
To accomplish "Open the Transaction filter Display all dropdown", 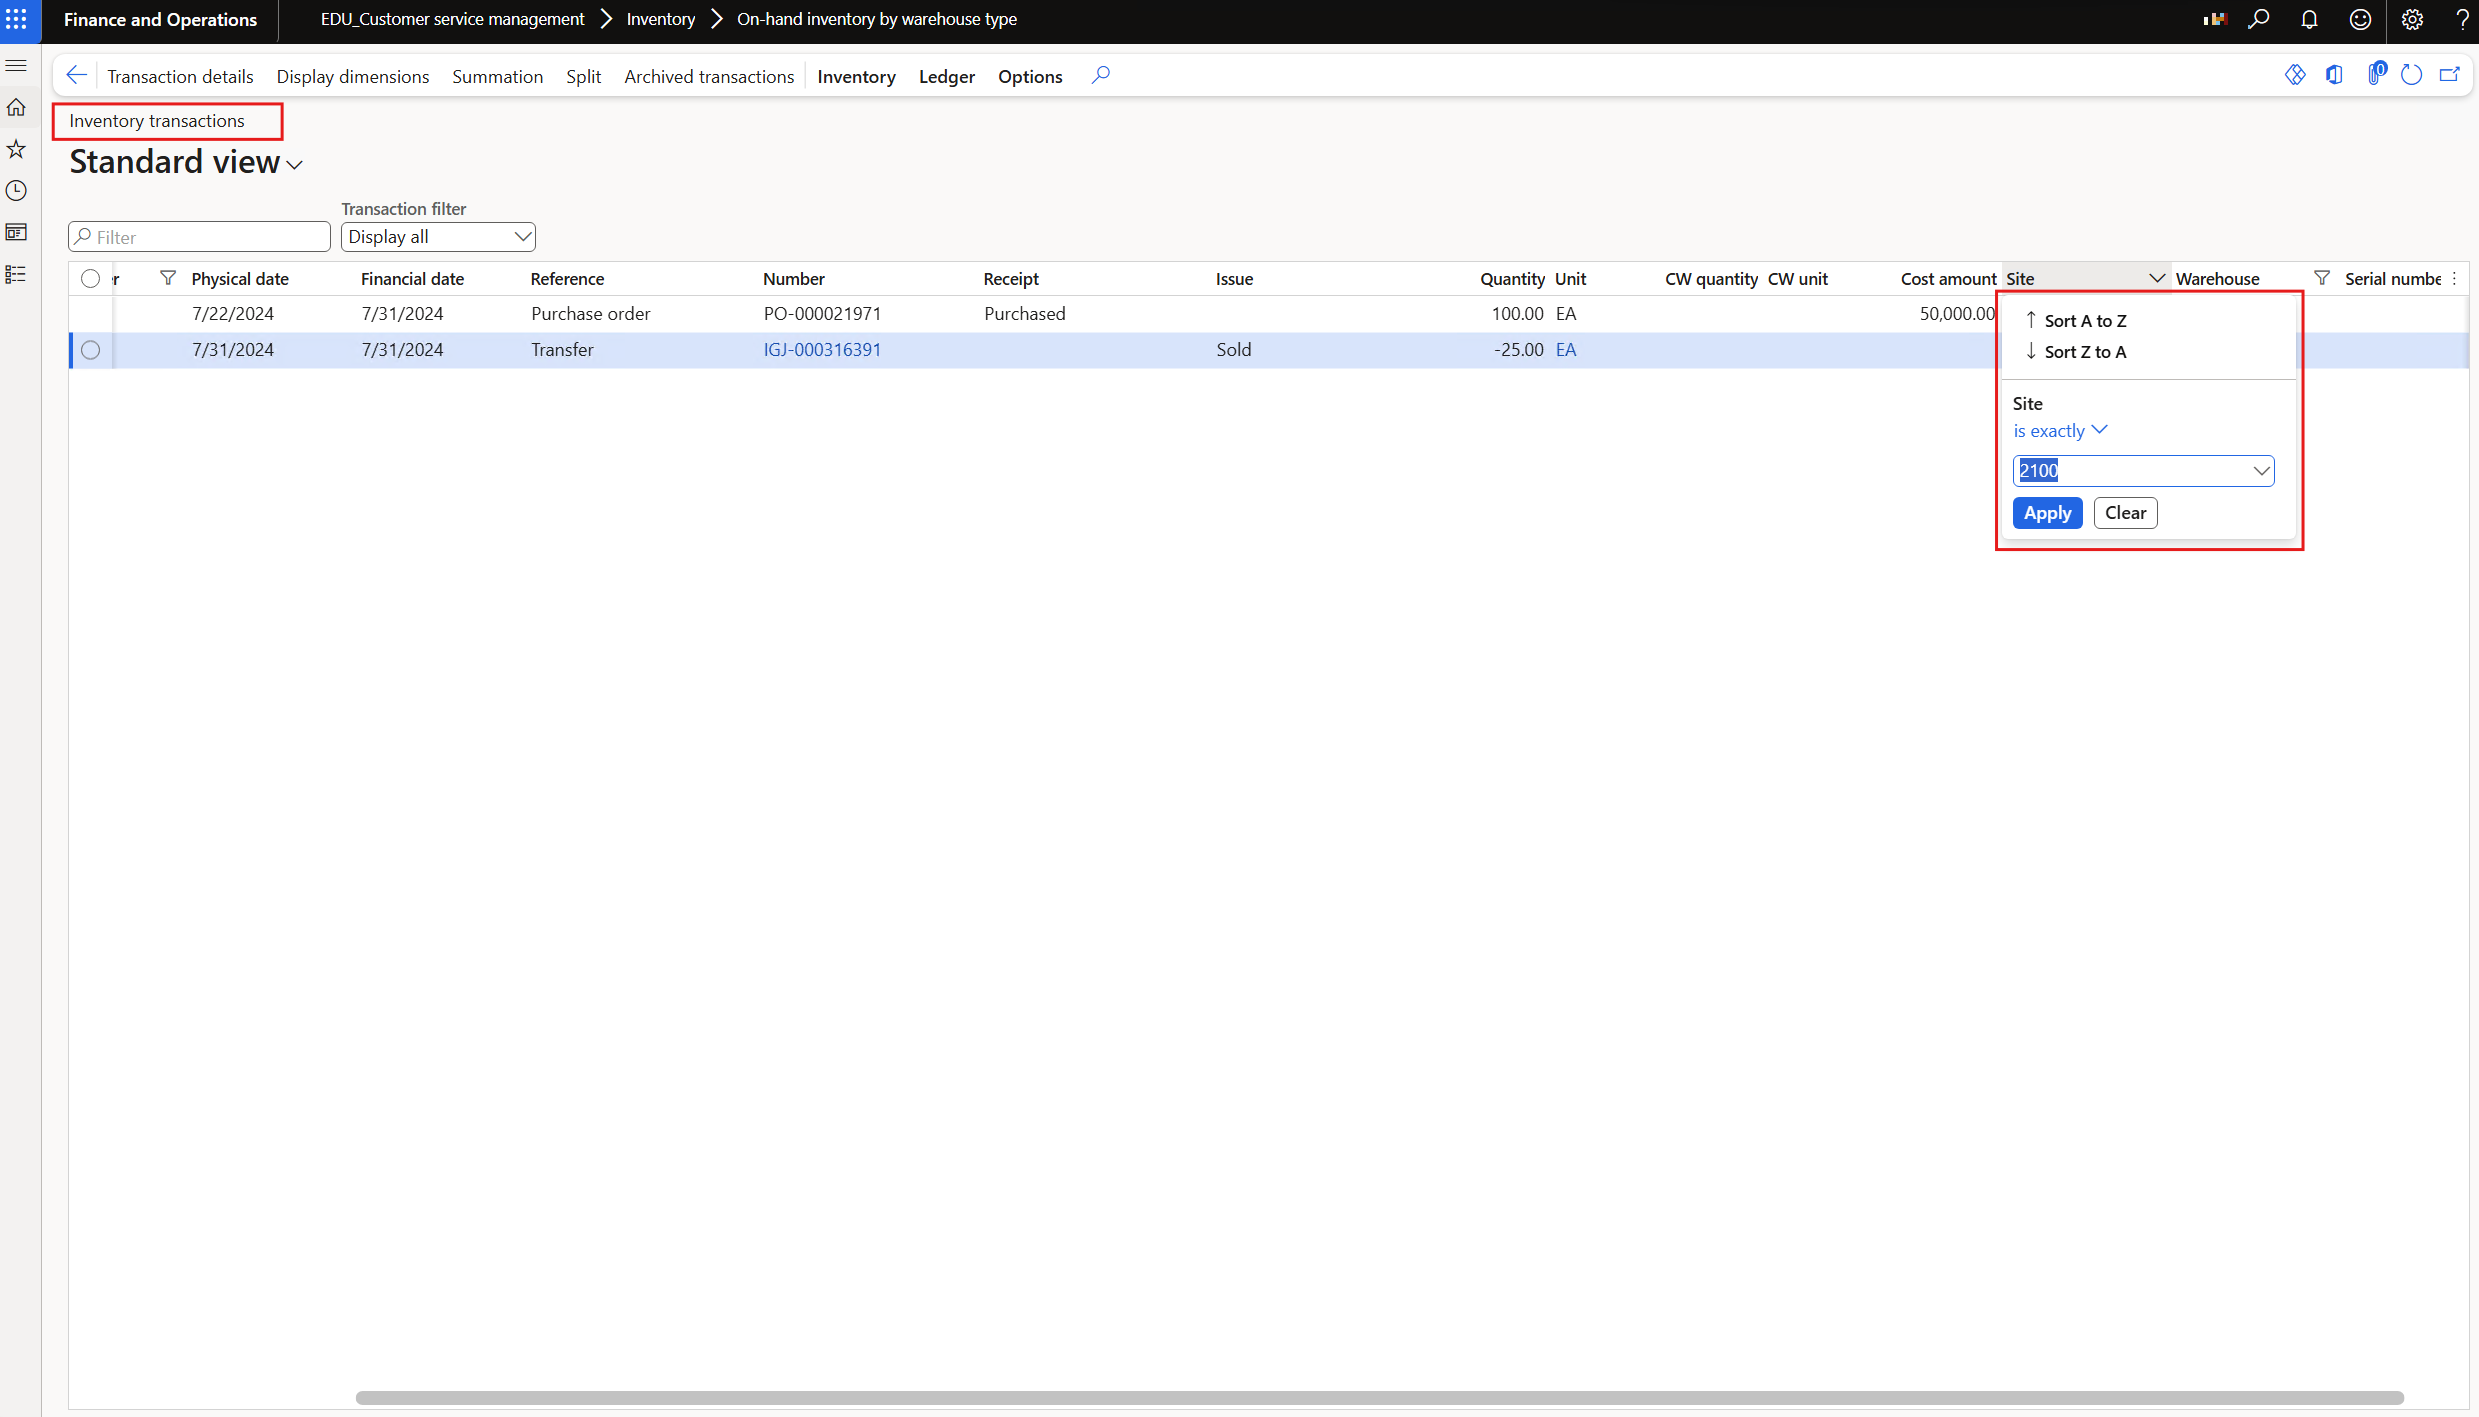I will tap(438, 237).
